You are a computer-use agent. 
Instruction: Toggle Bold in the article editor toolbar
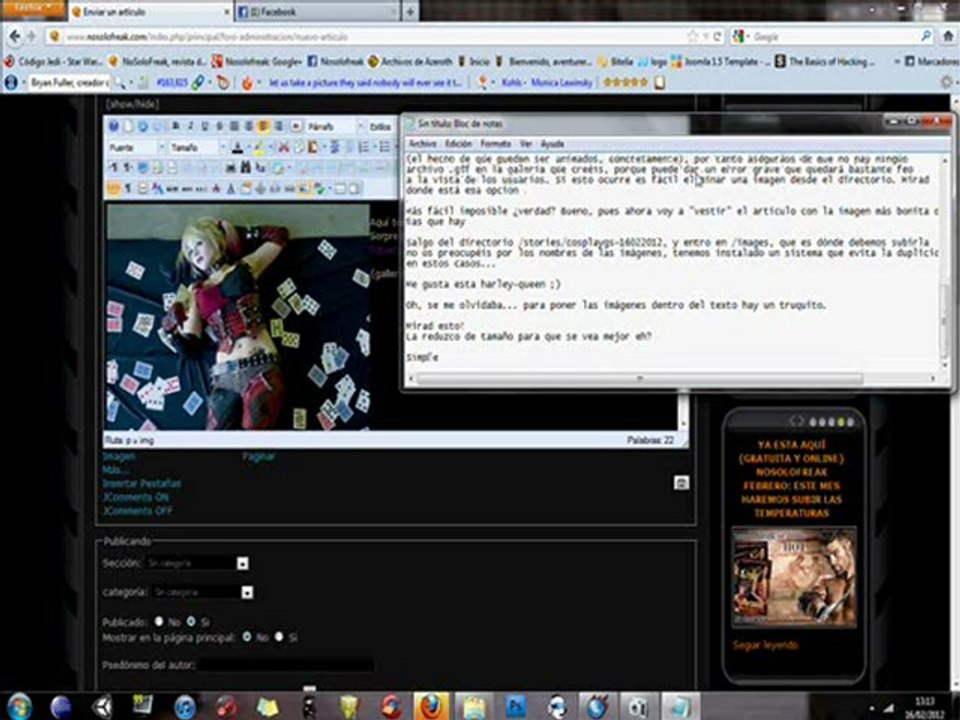(x=175, y=126)
